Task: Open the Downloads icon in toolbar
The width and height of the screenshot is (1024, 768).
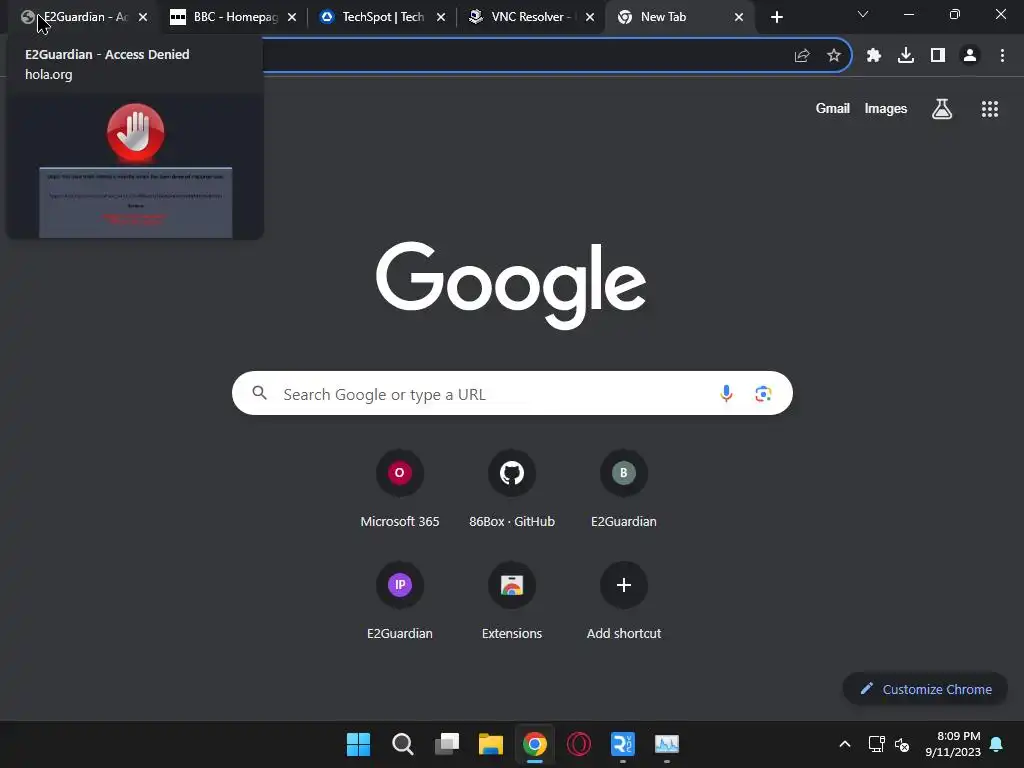Action: tap(906, 56)
